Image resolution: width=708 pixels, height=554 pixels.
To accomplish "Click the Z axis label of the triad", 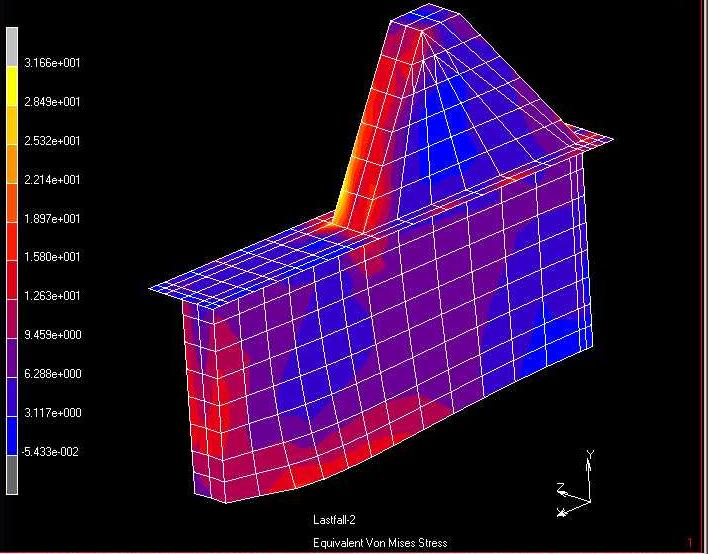I will 560,488.
